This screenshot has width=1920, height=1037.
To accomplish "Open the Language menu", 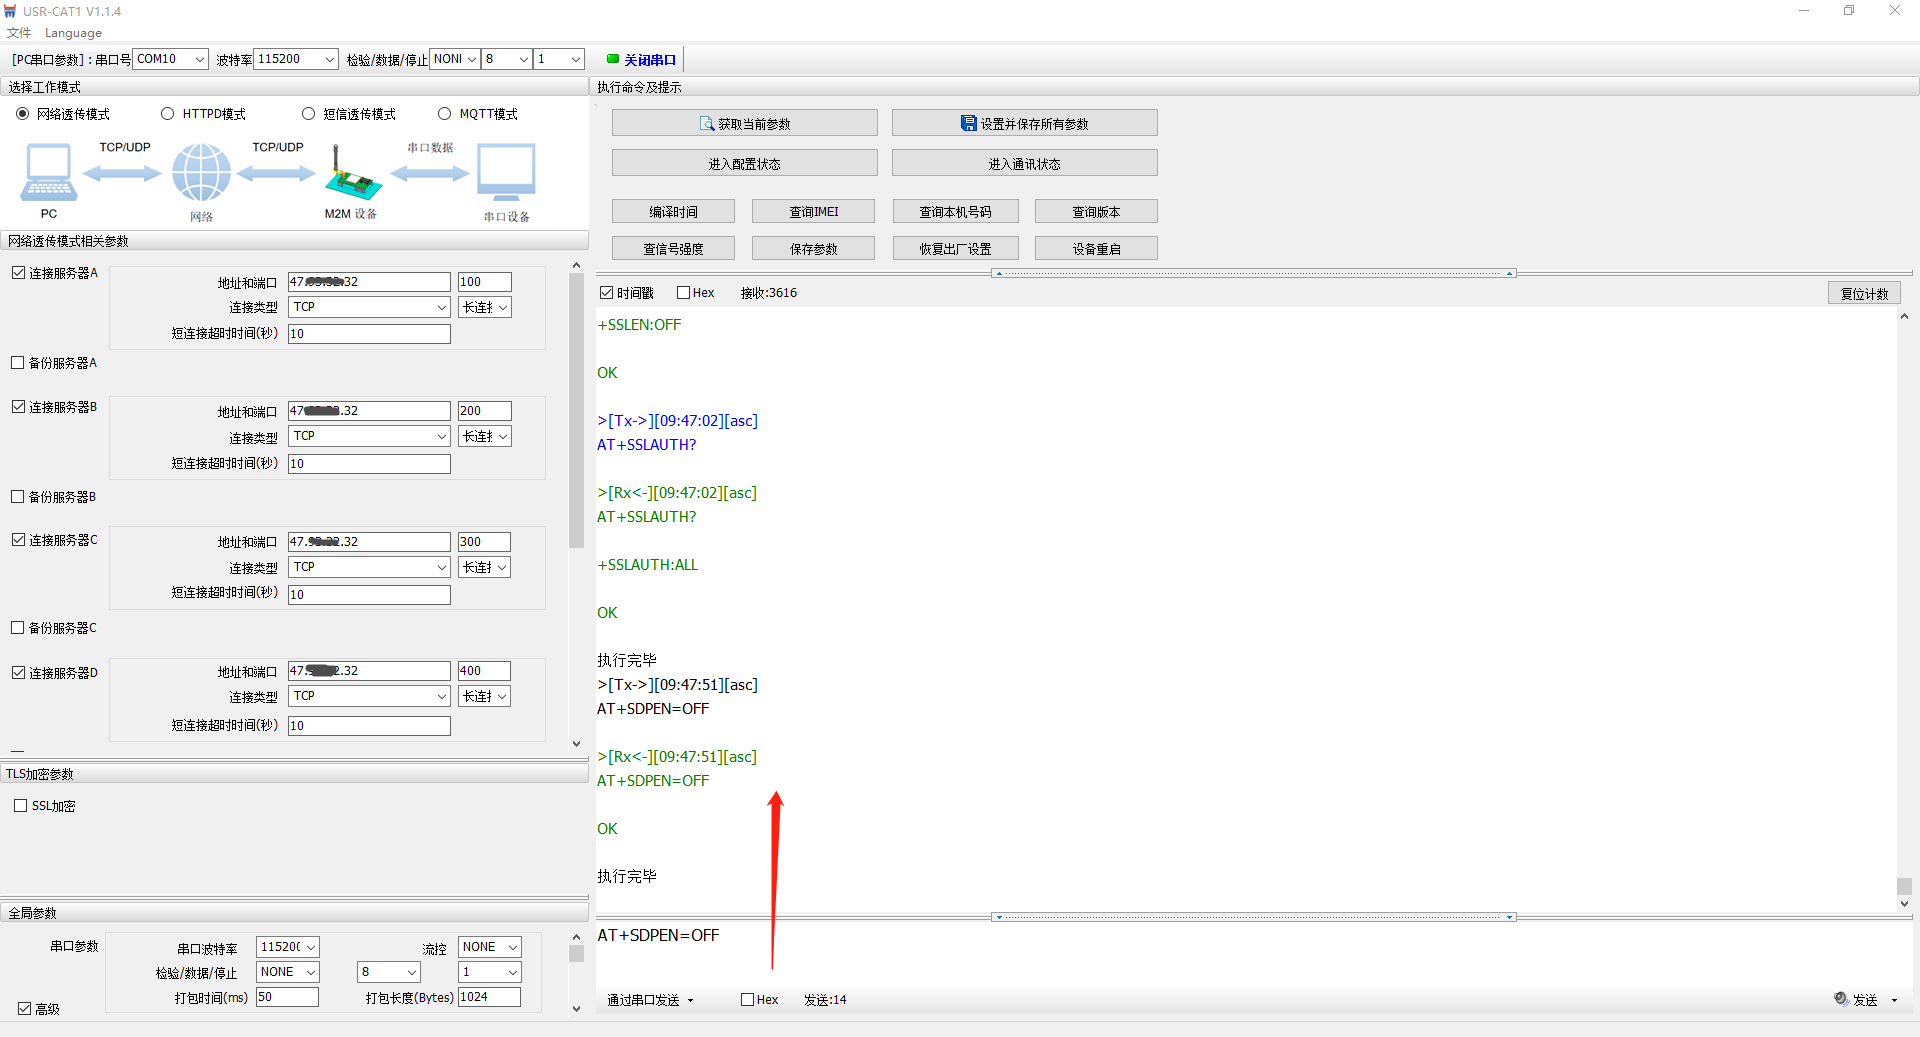I will (73, 33).
